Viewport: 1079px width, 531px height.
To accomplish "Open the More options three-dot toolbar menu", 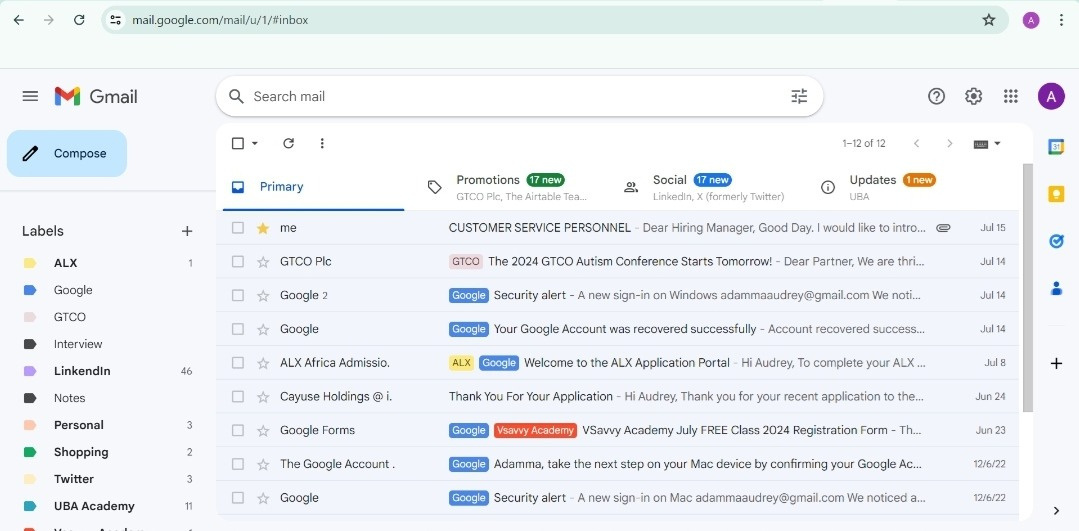I will (322, 143).
